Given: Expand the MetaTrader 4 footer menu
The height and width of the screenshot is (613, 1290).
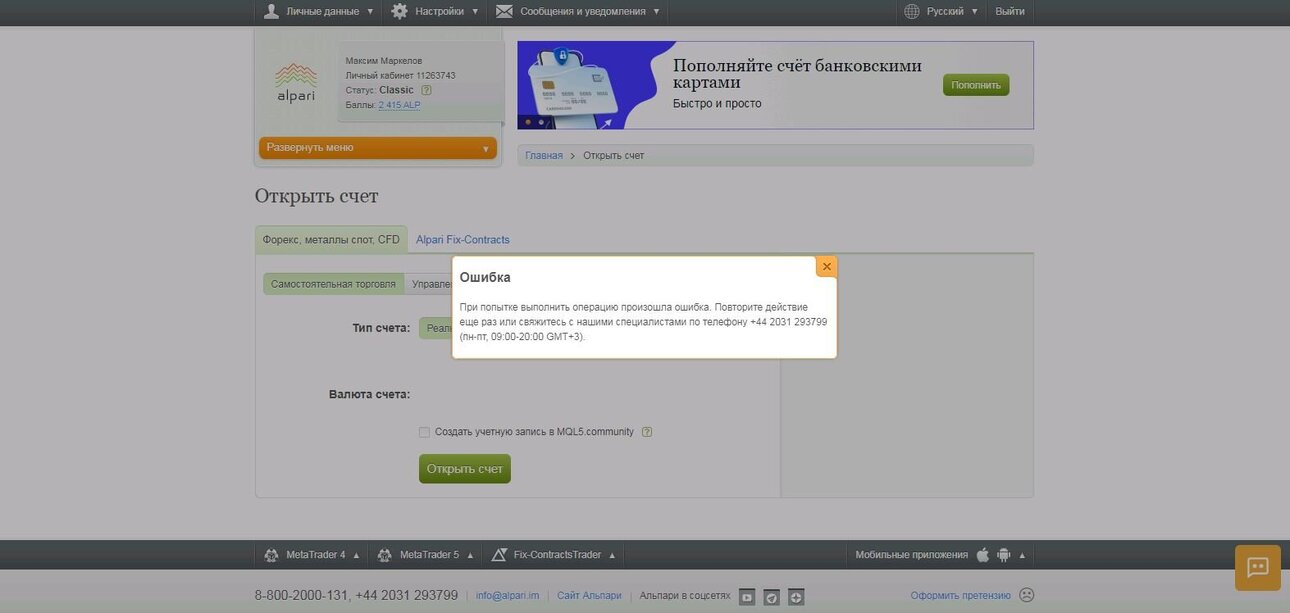Looking at the screenshot, I should point(311,555).
